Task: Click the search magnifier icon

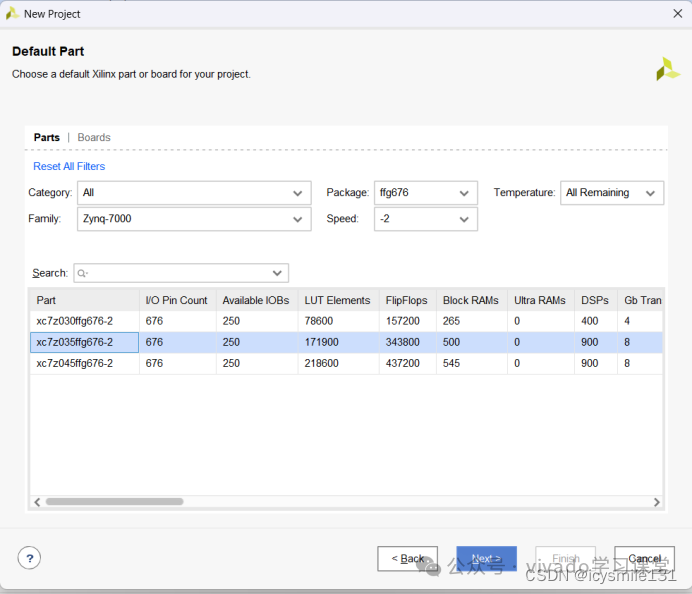Action: [x=82, y=274]
